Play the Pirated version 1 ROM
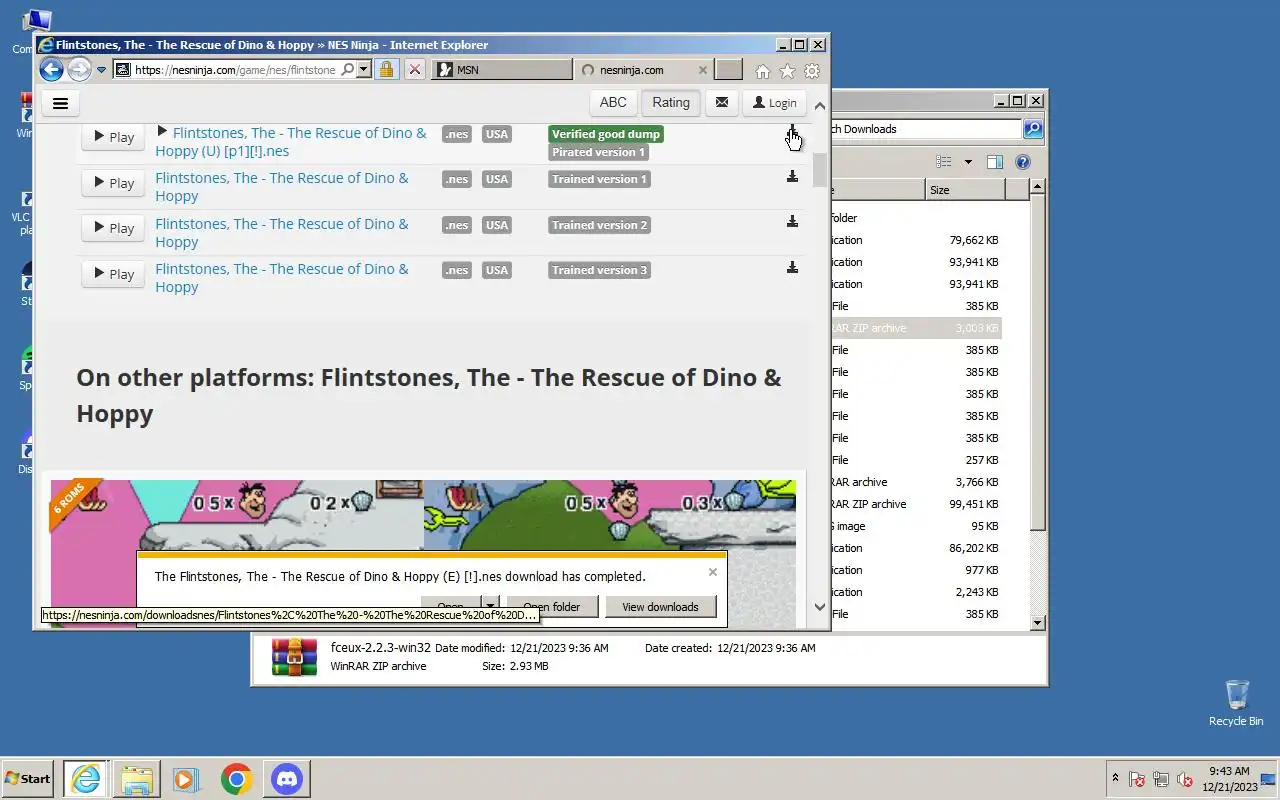The width and height of the screenshot is (1280, 800). (113, 137)
